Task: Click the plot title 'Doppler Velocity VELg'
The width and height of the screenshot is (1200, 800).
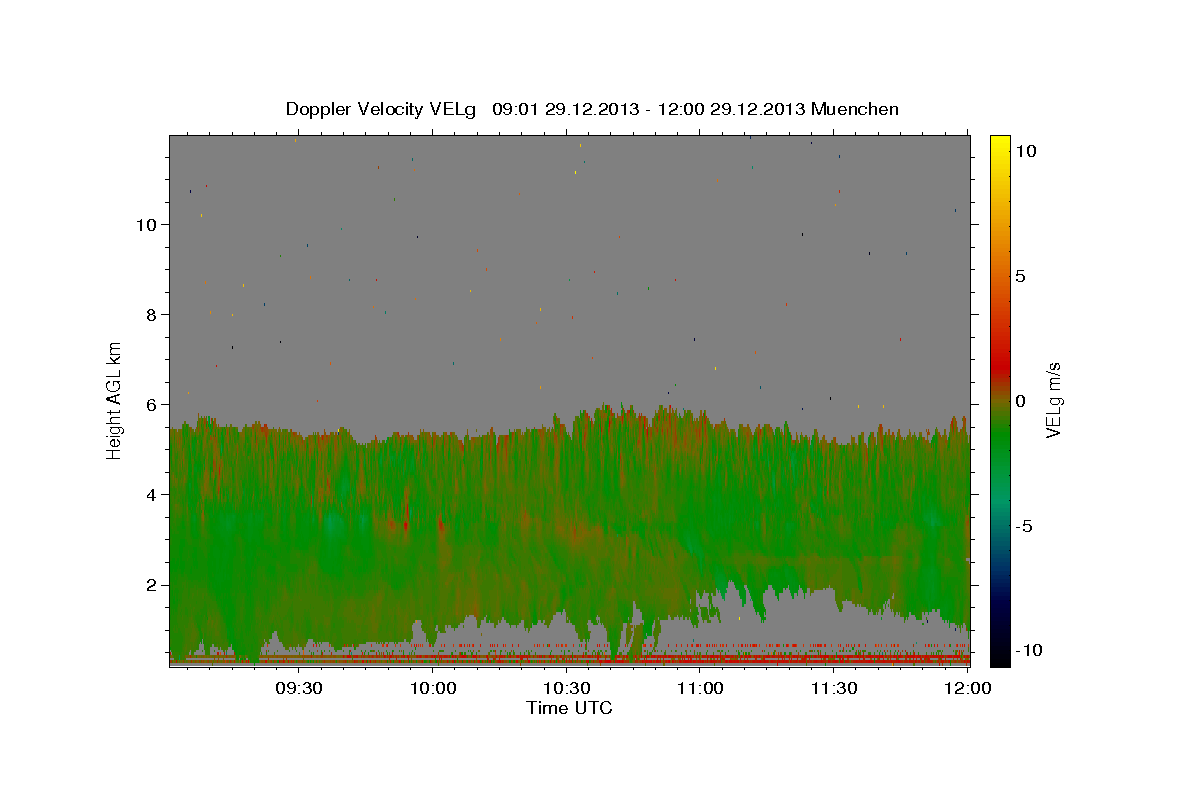Action: pos(381,109)
